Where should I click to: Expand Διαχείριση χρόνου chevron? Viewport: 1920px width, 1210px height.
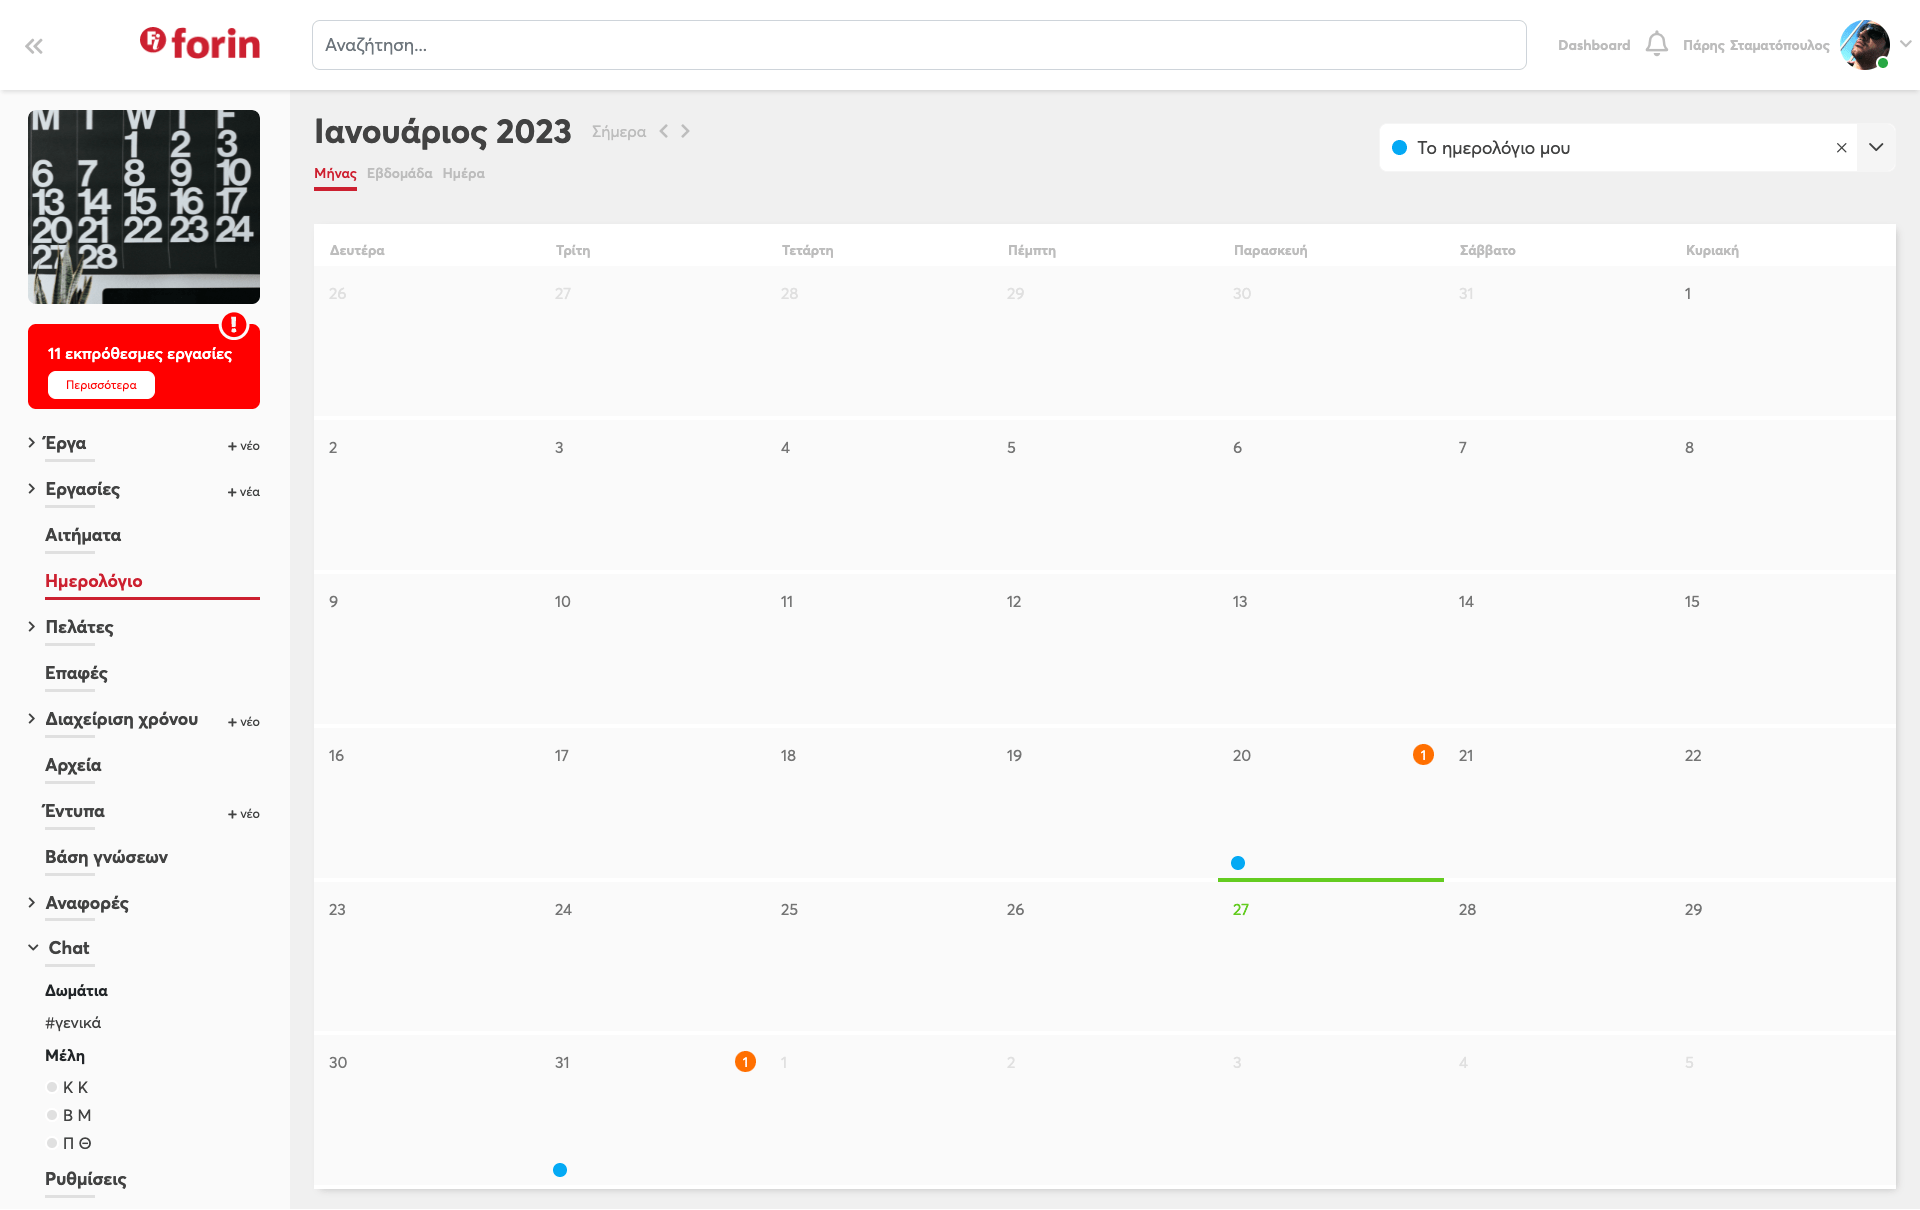tap(32, 718)
